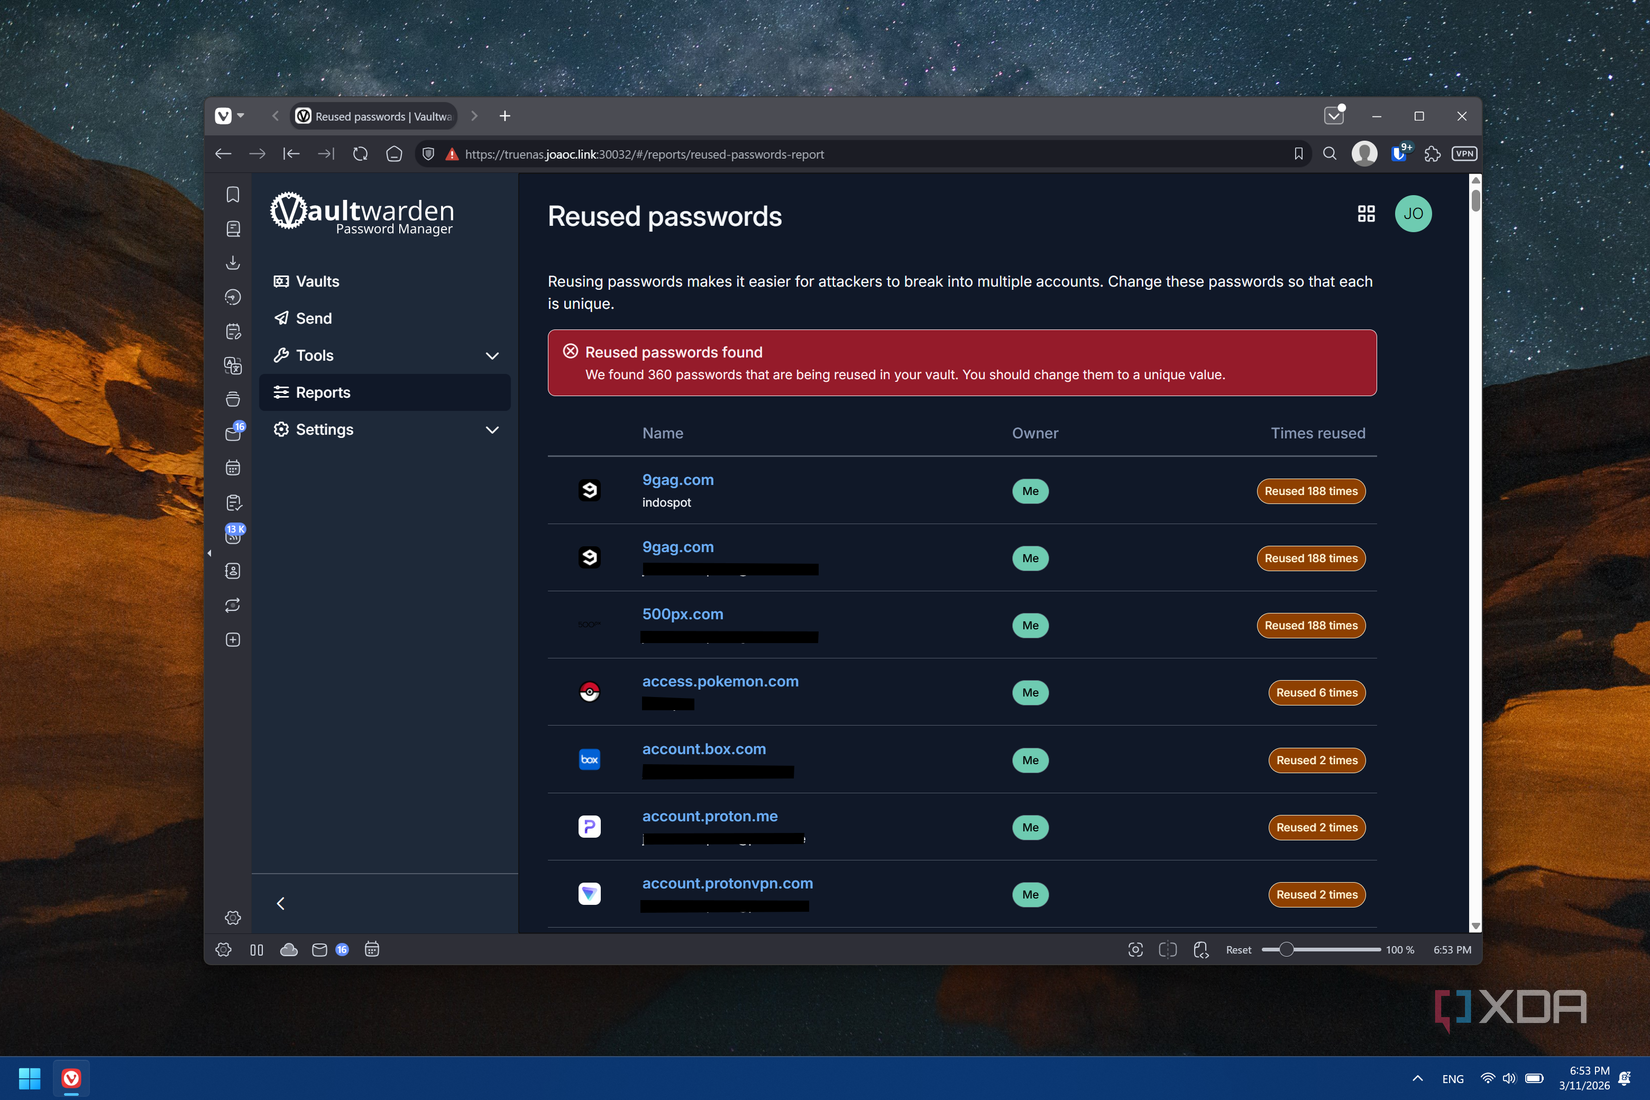Click the Vaultwarden logo
The height and width of the screenshot is (1100, 1650).
coord(362,213)
